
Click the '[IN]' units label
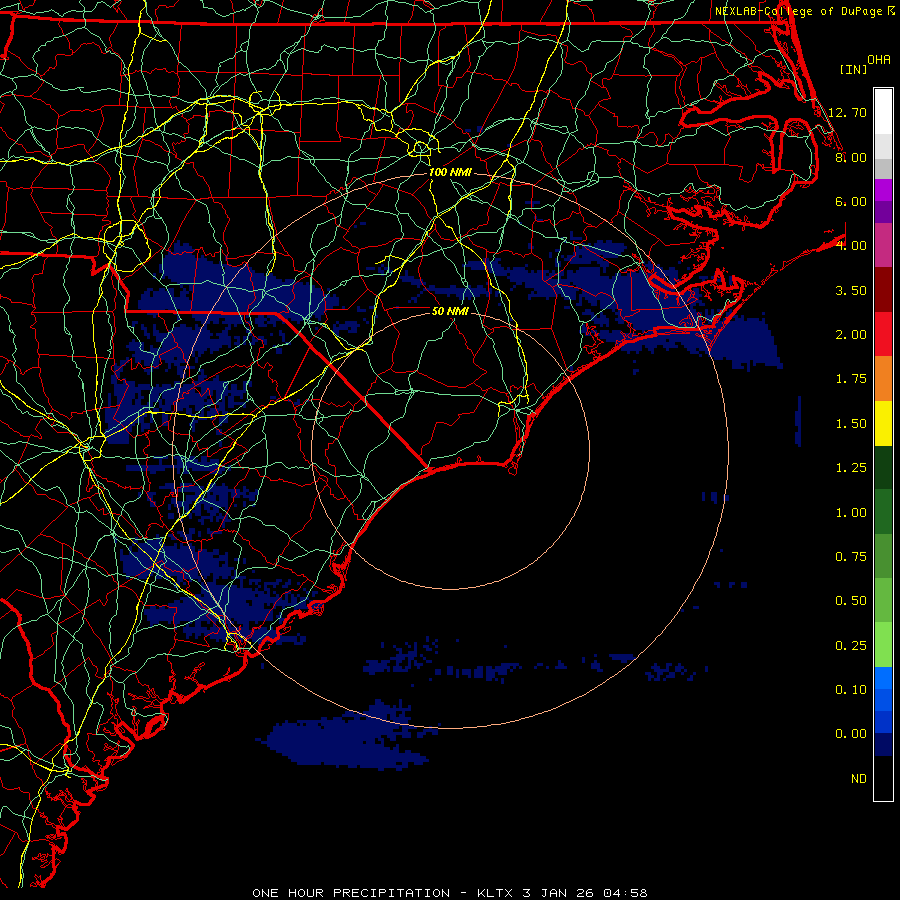point(854,69)
